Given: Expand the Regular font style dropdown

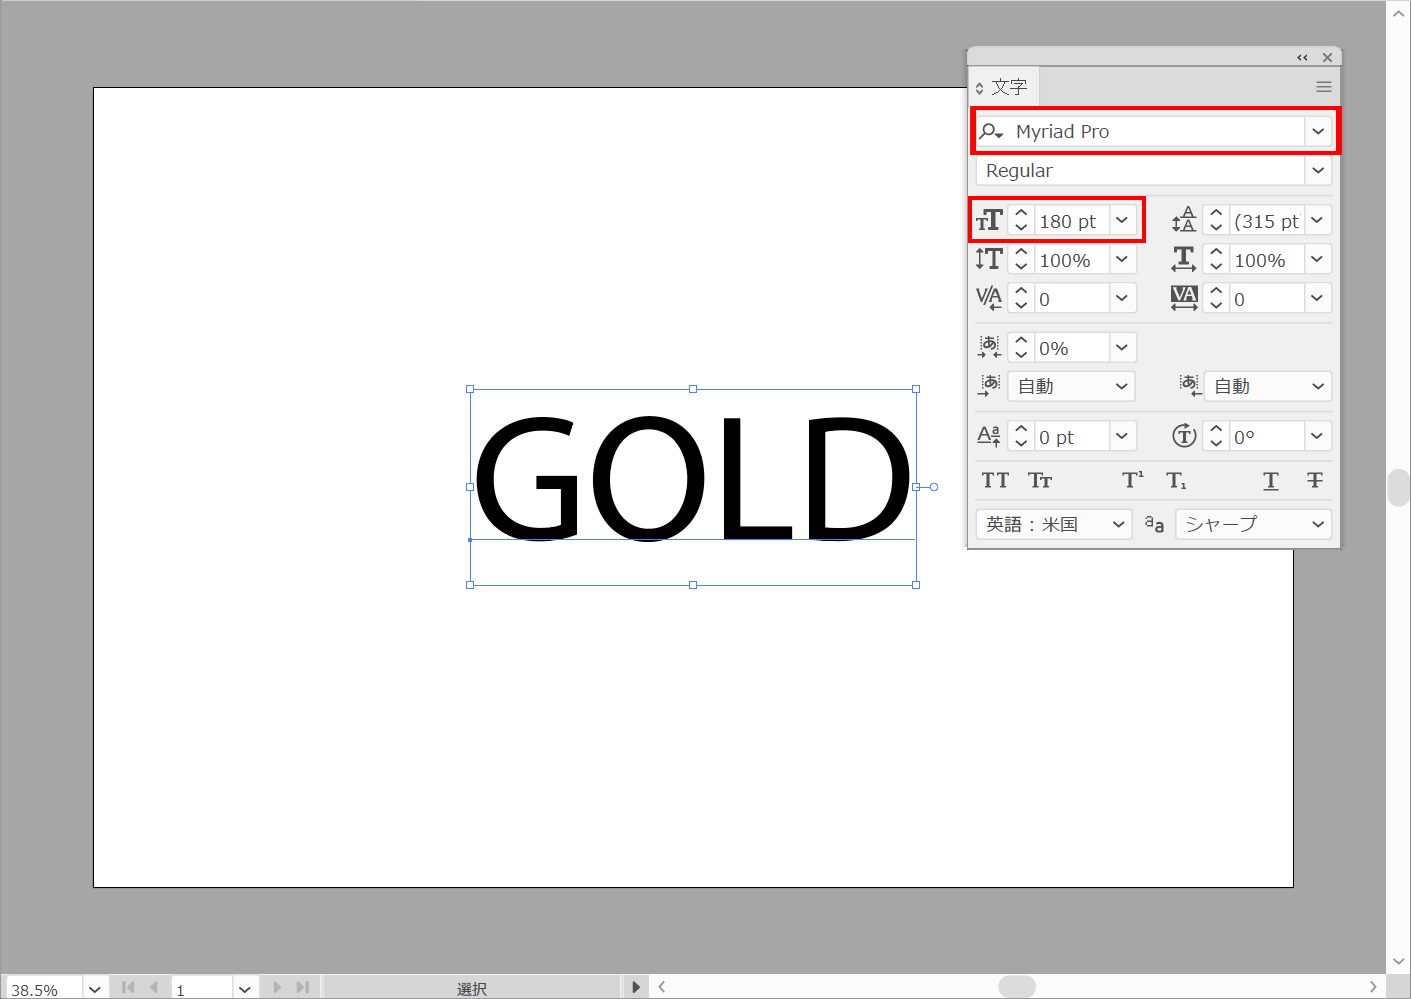Looking at the screenshot, I should coord(1318,171).
